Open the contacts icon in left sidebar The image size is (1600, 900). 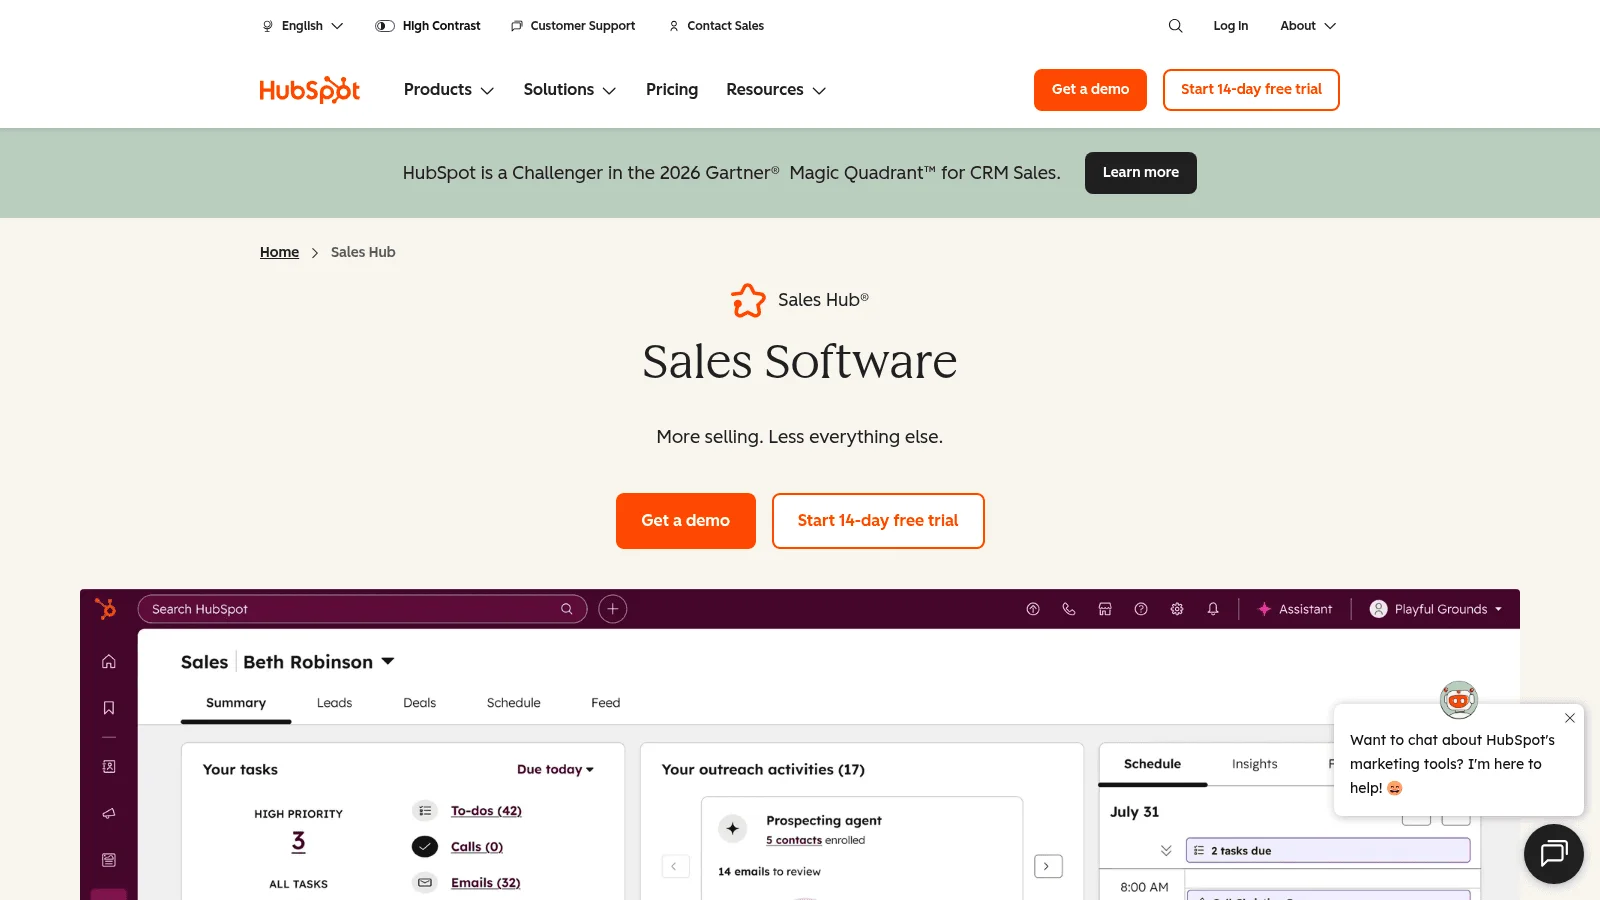(x=109, y=766)
